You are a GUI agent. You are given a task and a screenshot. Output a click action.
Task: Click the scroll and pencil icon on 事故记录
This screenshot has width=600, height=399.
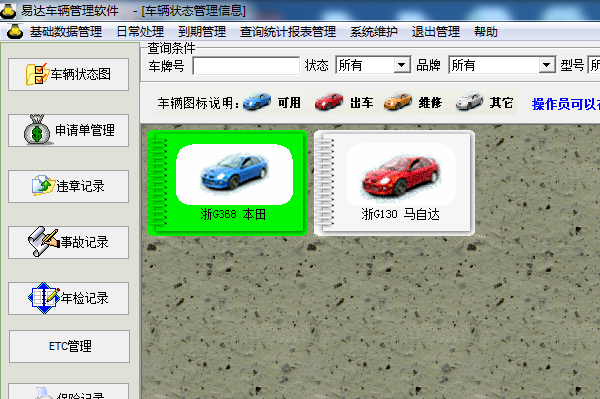[x=43, y=241]
